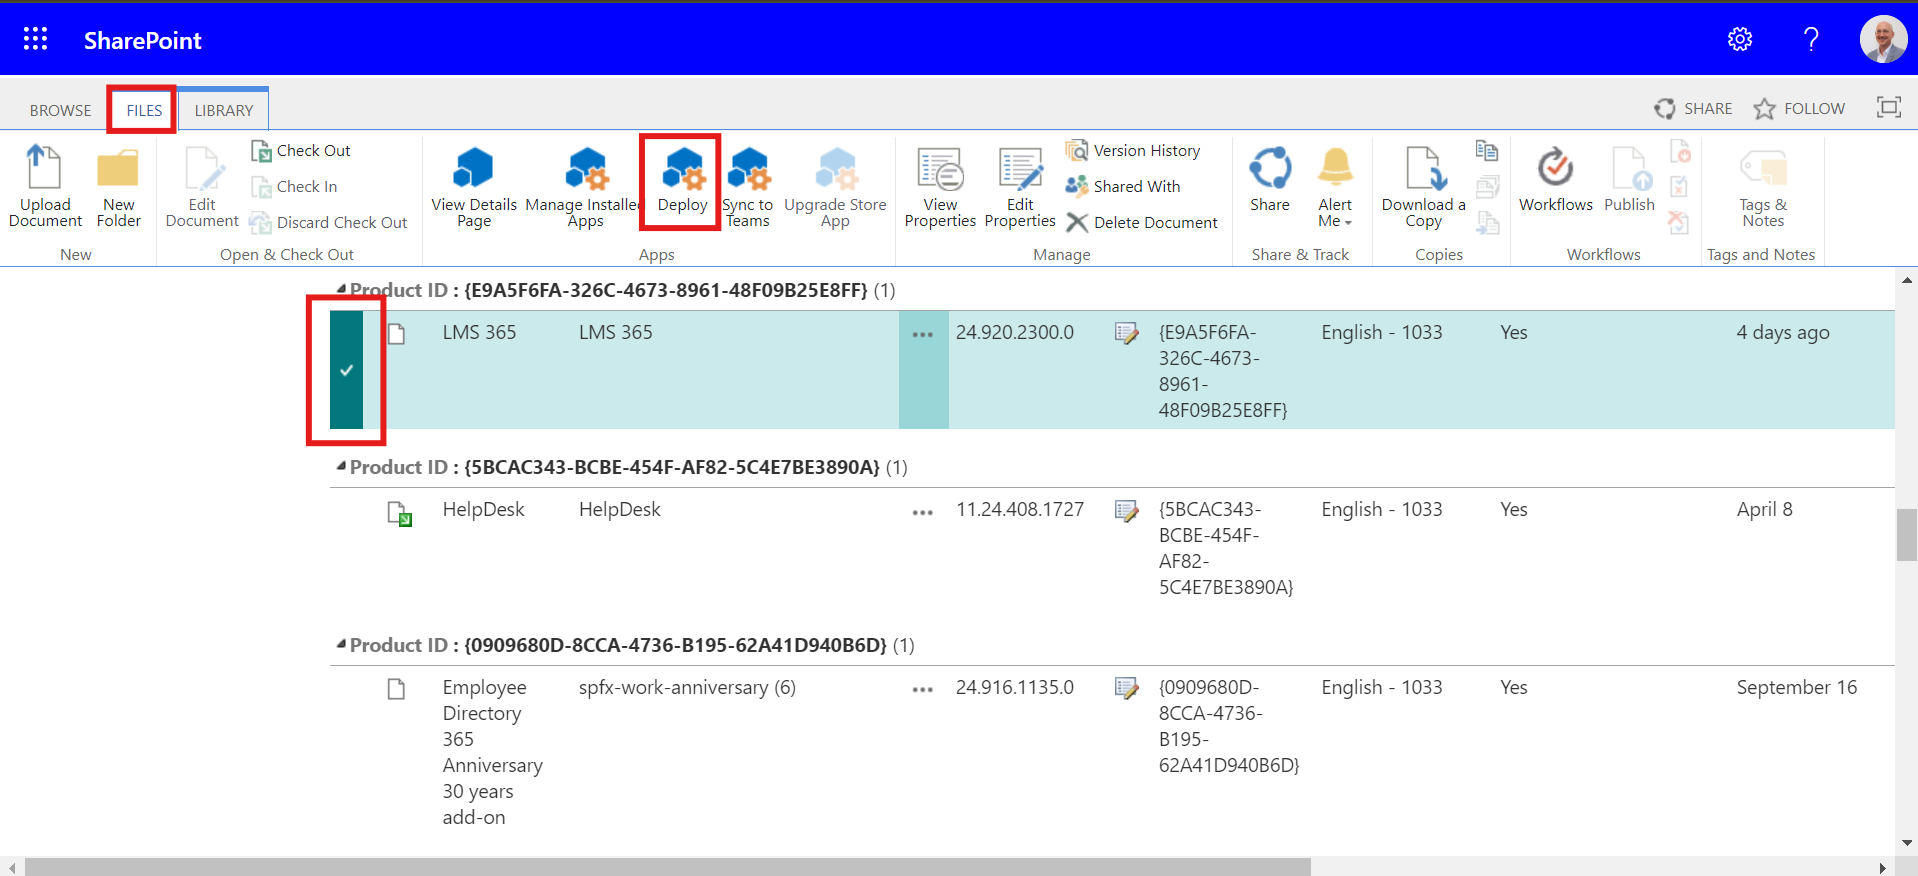Open Tags & Notes

(x=1763, y=187)
